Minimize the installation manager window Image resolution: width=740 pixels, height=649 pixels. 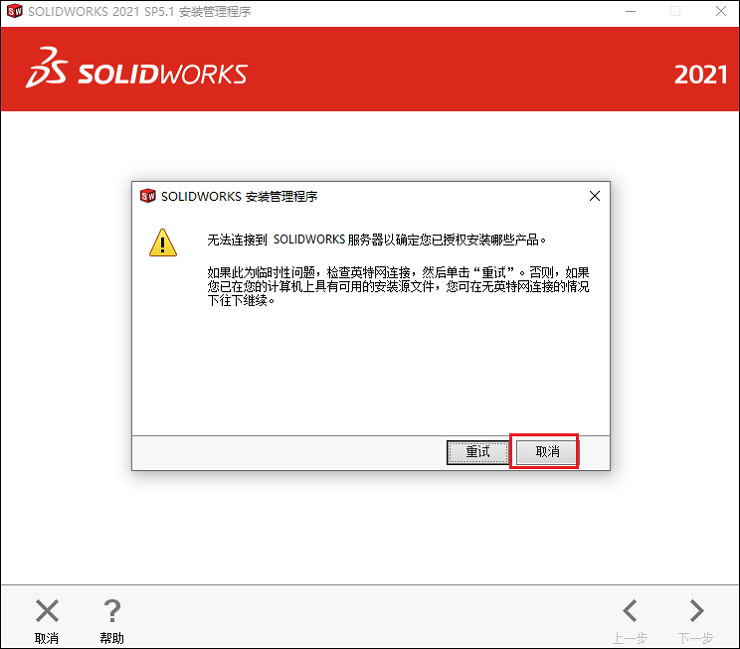[x=631, y=11]
